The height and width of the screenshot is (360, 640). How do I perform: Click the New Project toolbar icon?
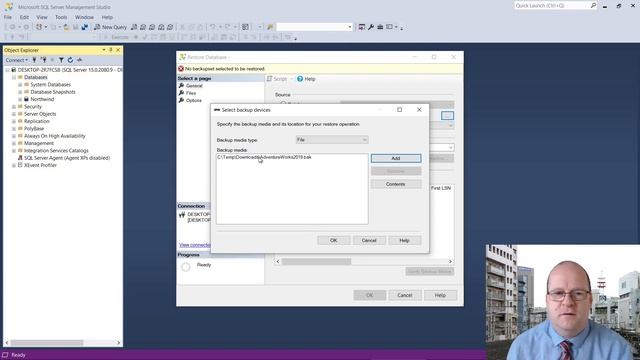(39, 27)
